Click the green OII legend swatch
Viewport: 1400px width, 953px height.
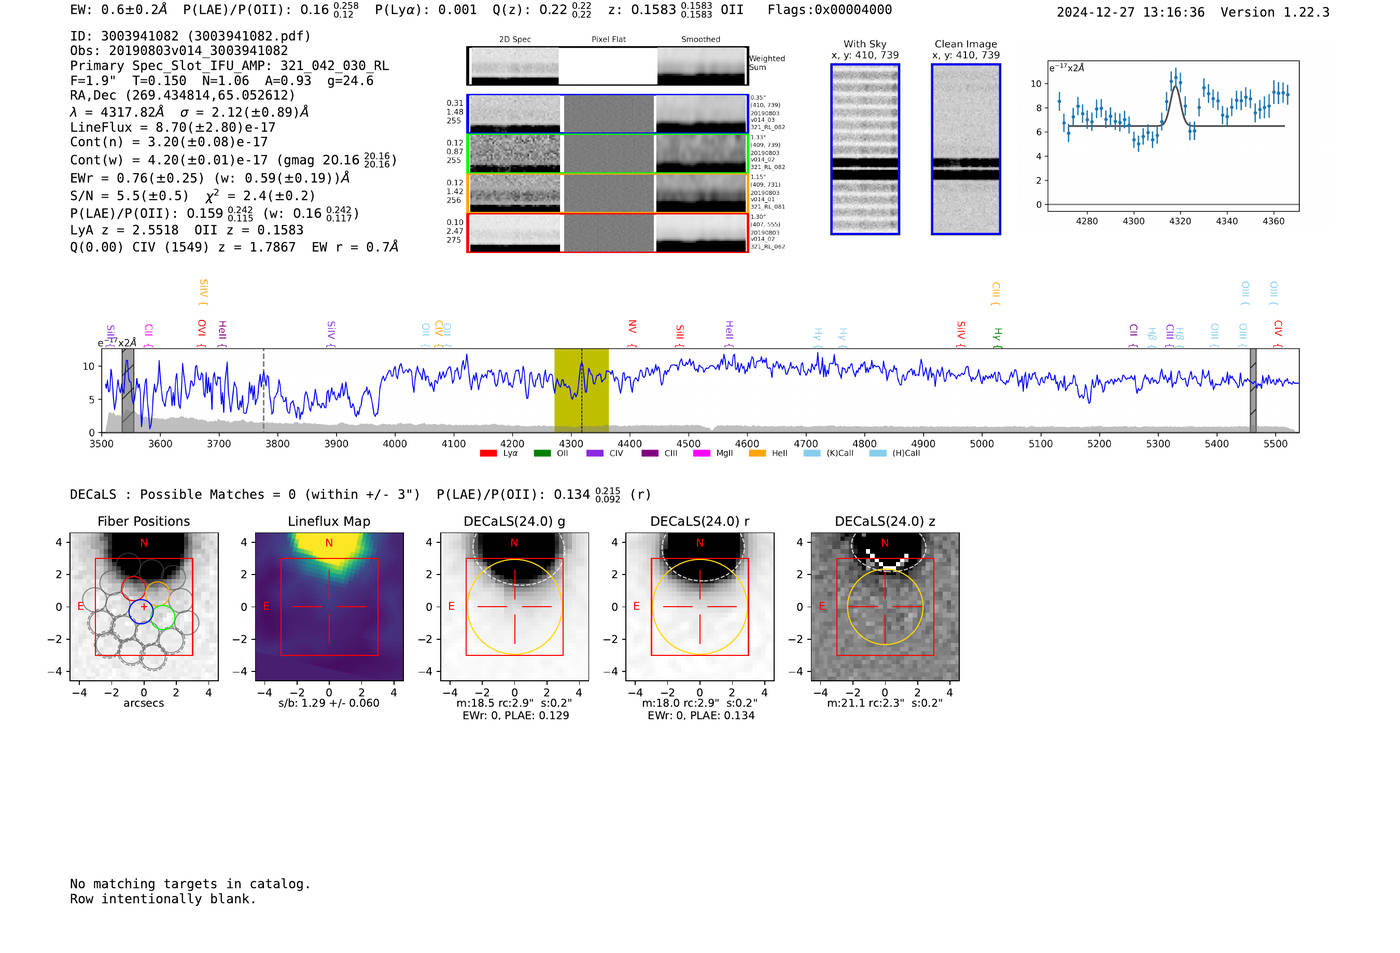click(x=542, y=453)
